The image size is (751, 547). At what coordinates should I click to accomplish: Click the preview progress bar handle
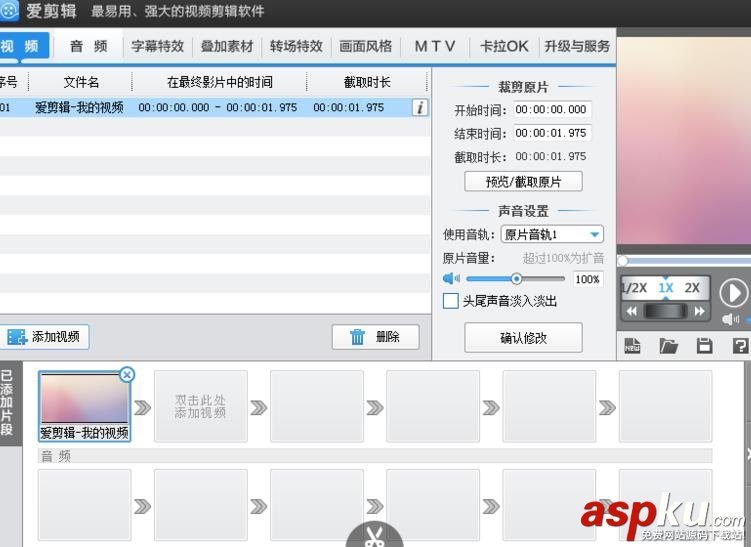[623, 261]
